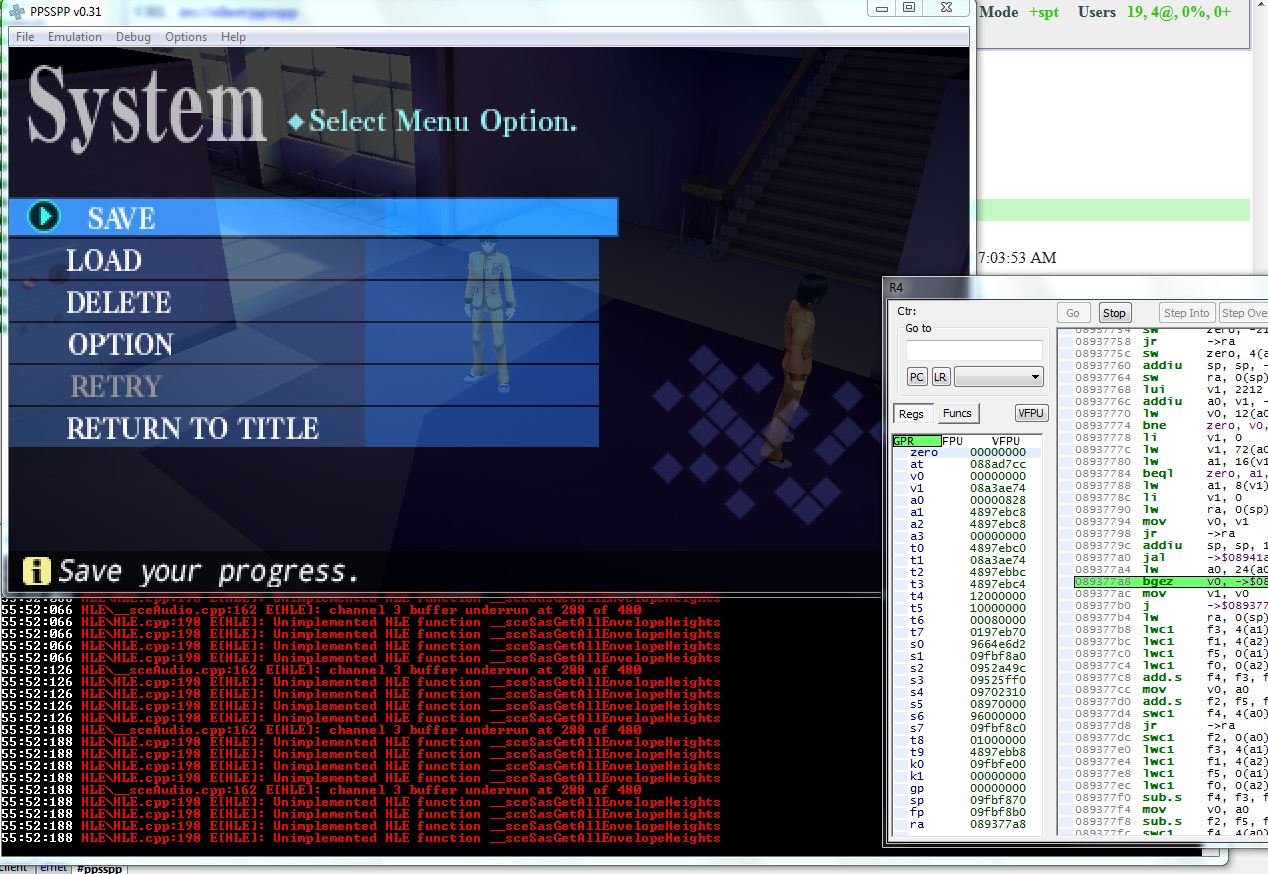Open the Options menu

186,37
